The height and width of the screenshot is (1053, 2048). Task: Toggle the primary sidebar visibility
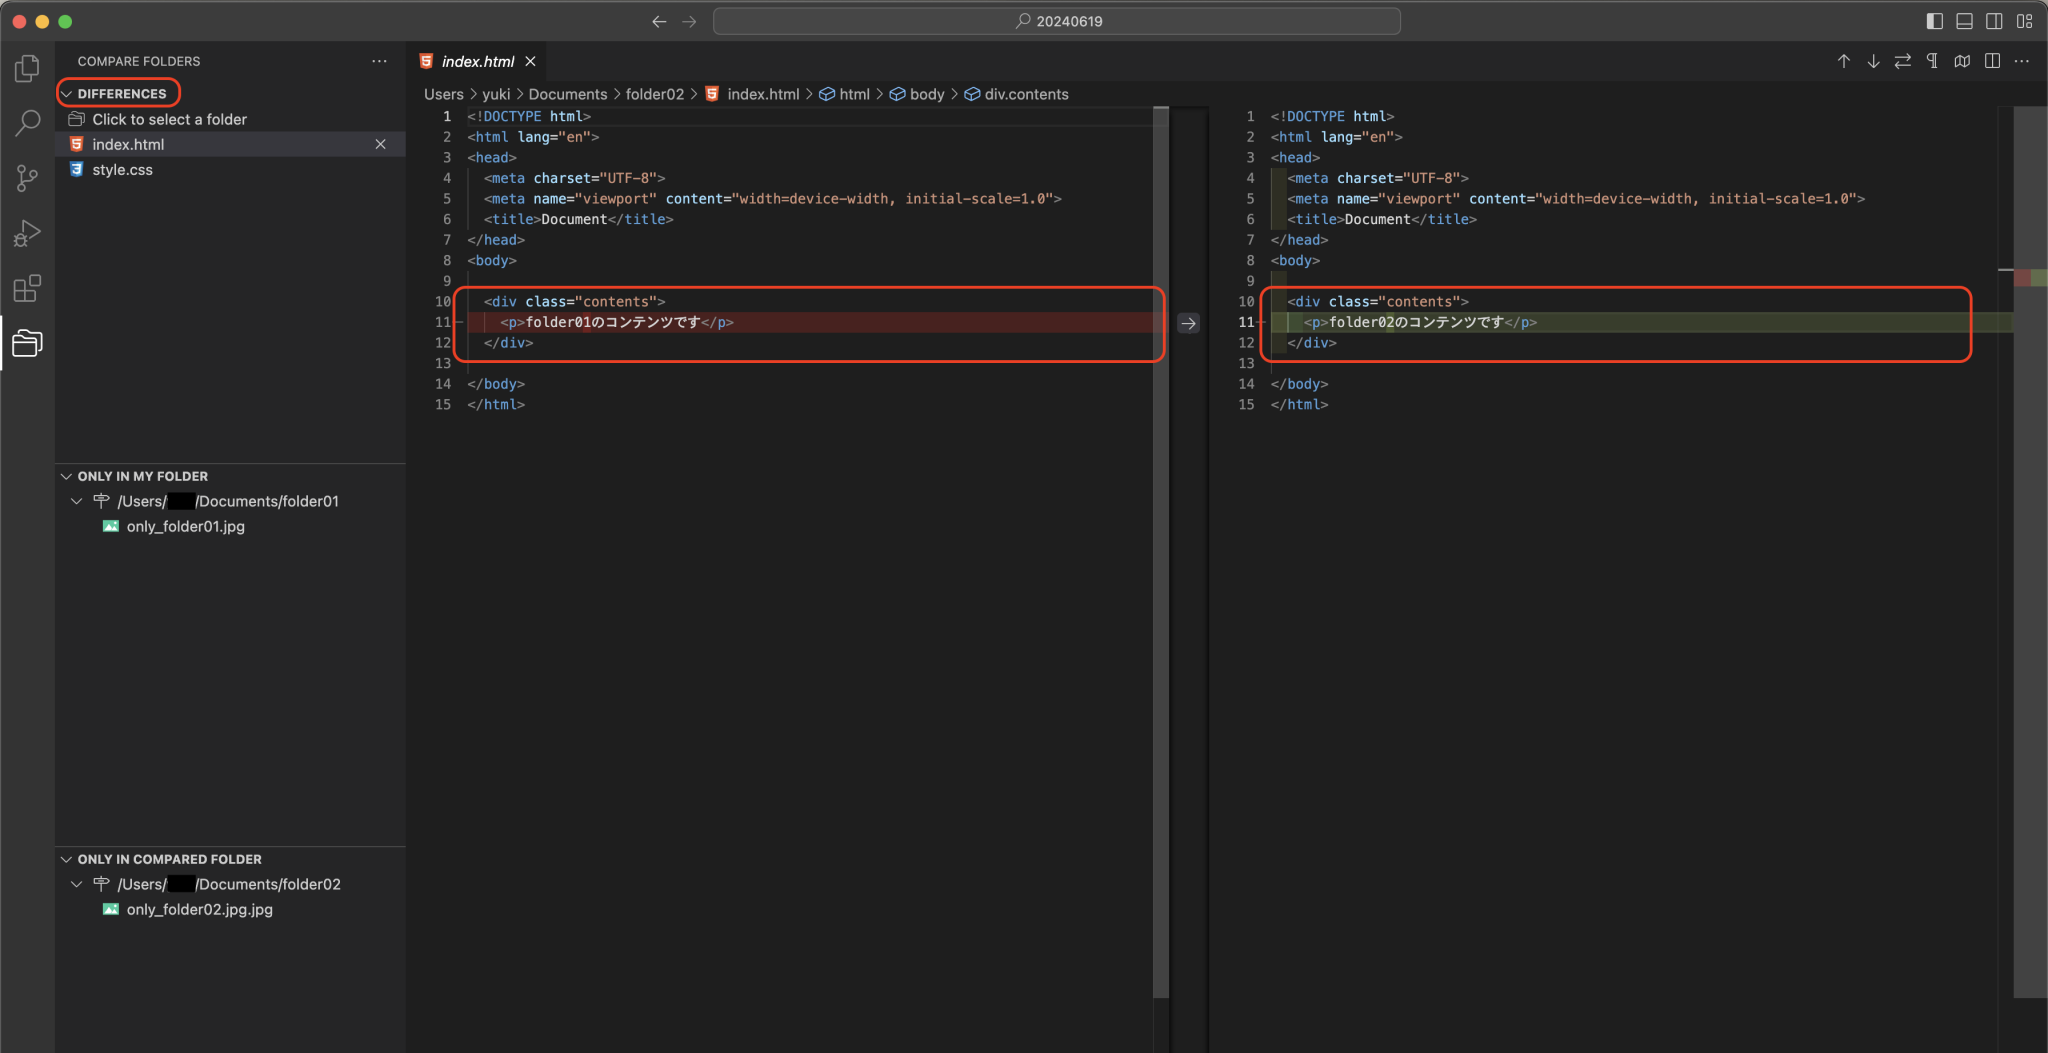point(1933,20)
